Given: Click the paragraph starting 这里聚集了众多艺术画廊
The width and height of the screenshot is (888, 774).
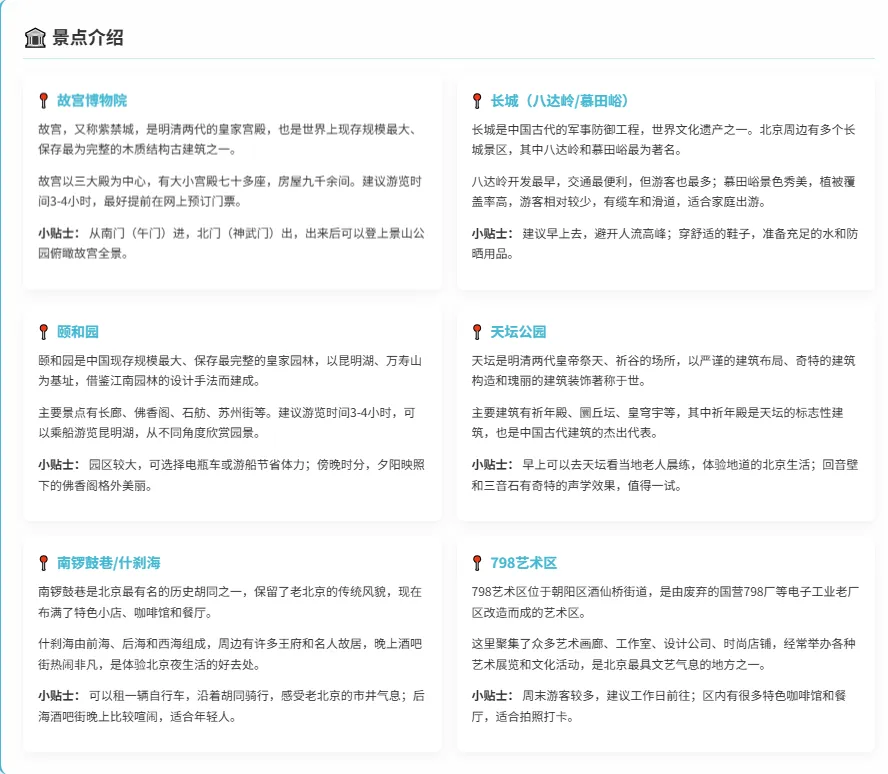Looking at the screenshot, I should click(664, 654).
